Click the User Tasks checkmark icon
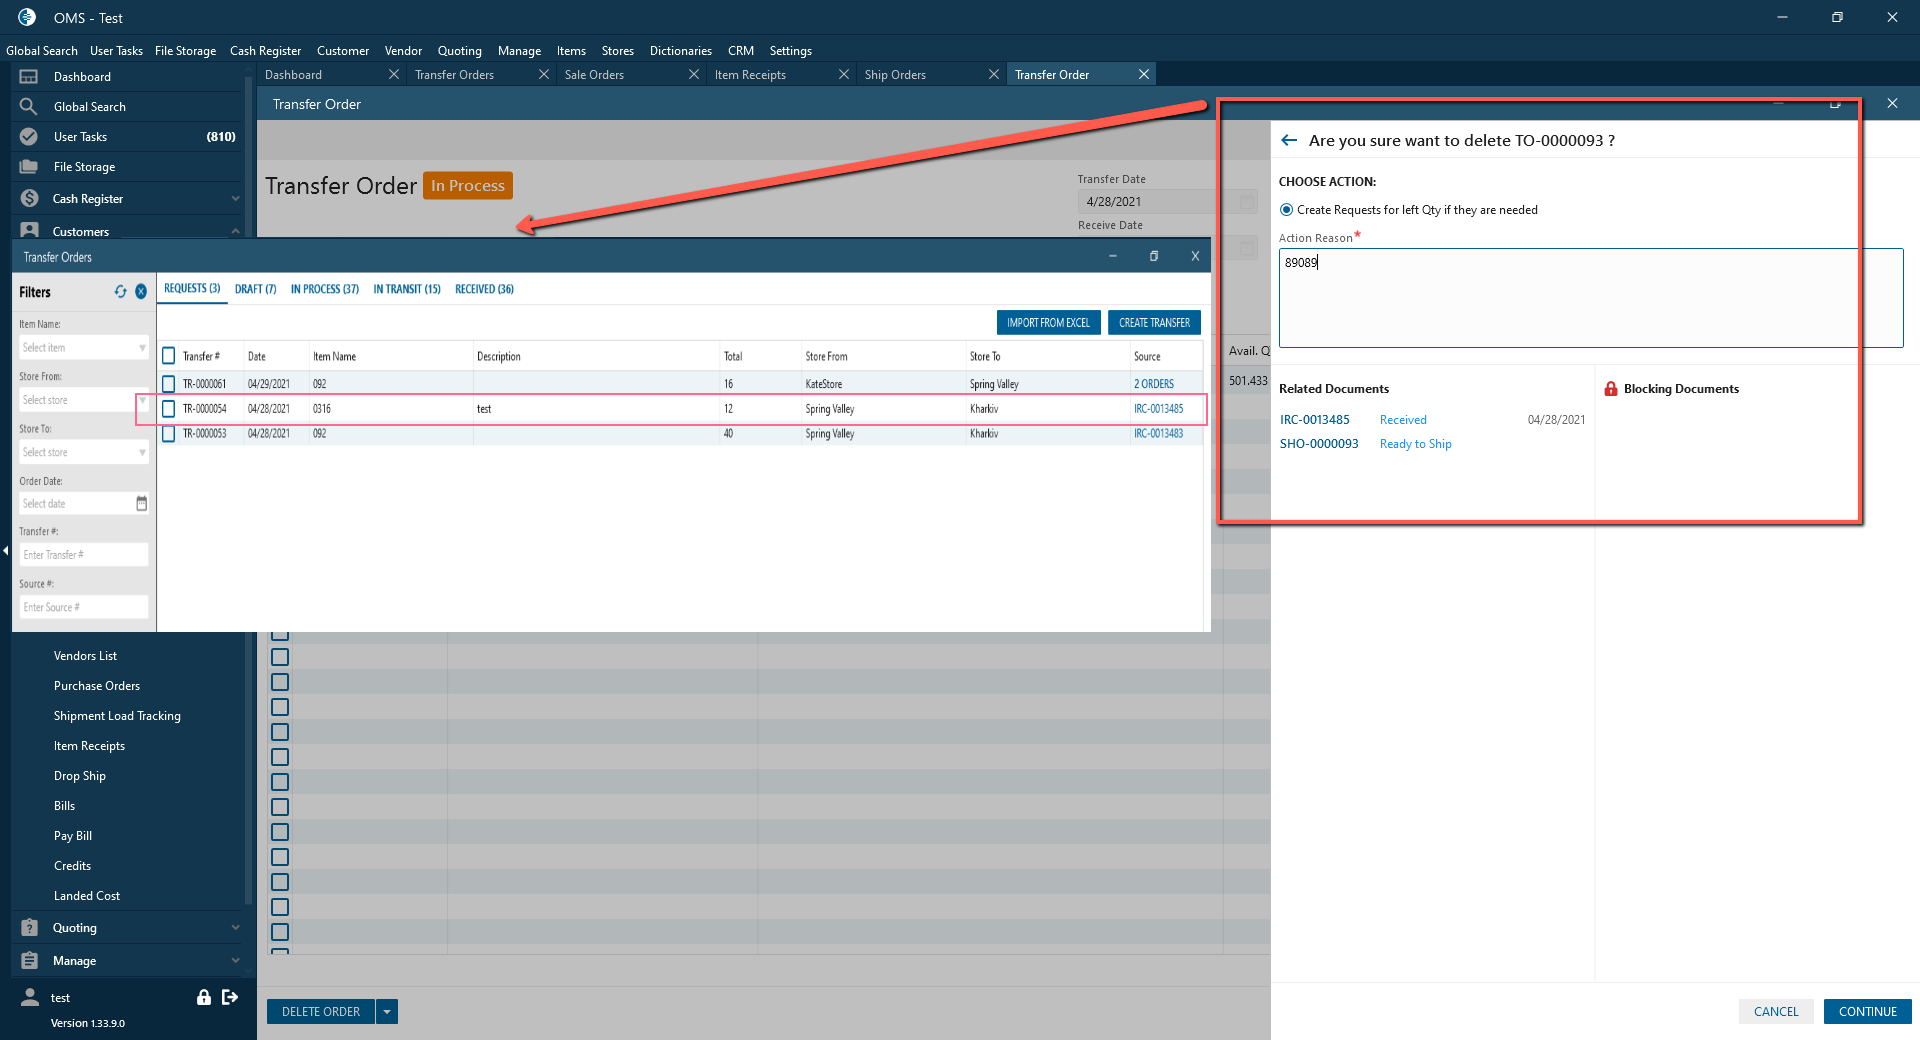 point(29,137)
